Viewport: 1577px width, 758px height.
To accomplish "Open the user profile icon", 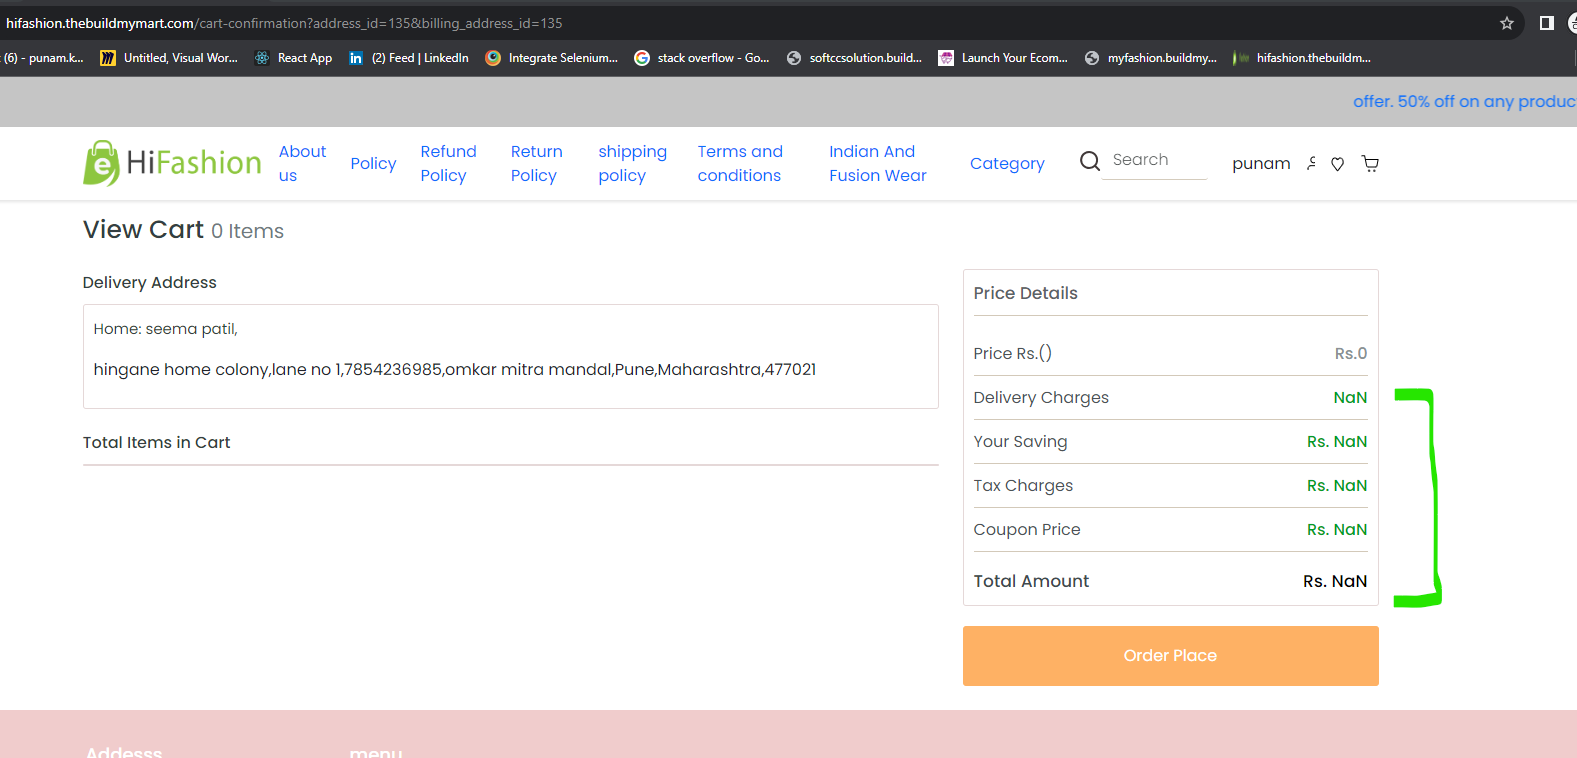I will (x=1312, y=163).
